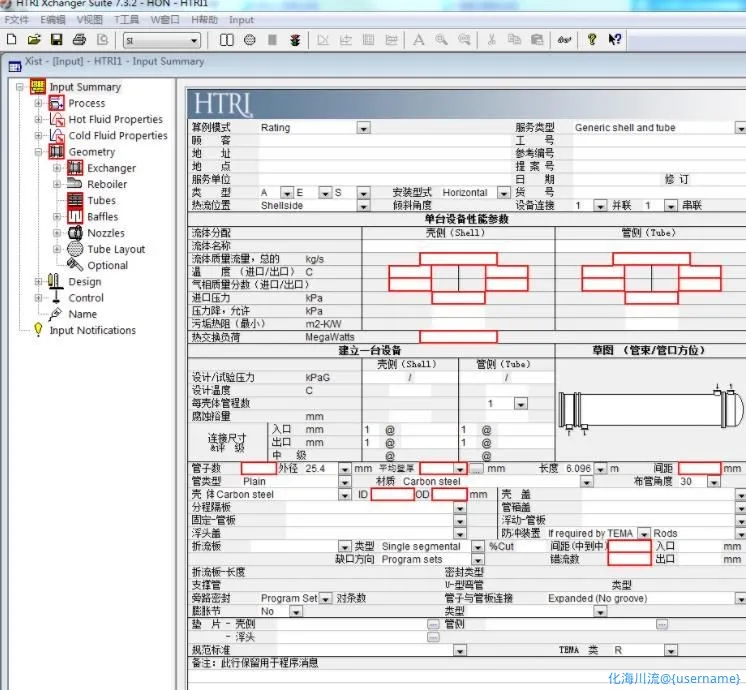Click the scissors Cut toolbar icon
This screenshot has height=690, width=746.
(491, 39)
